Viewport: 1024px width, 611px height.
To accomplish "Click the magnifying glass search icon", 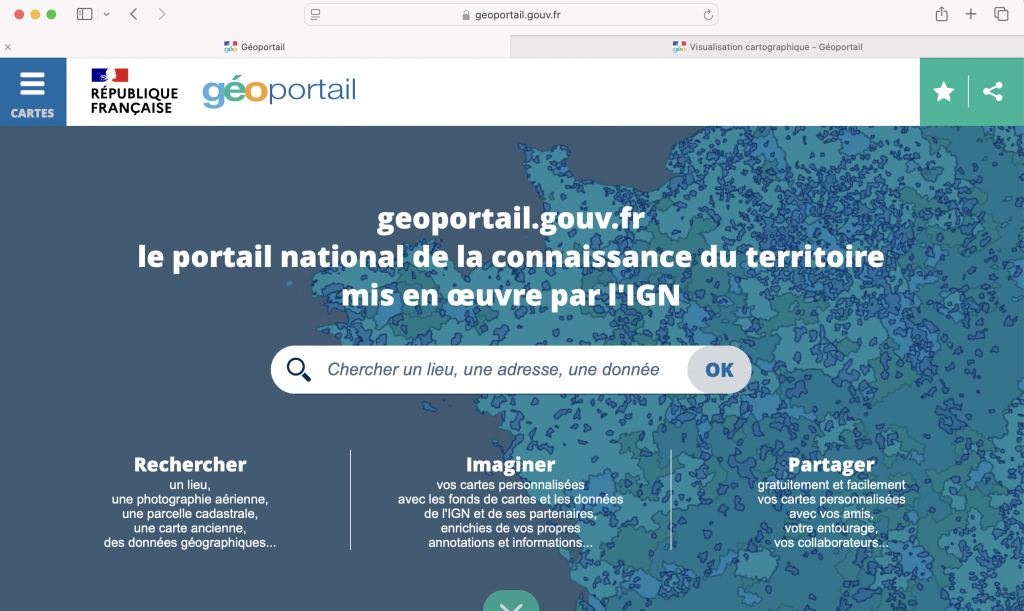I will 298,370.
